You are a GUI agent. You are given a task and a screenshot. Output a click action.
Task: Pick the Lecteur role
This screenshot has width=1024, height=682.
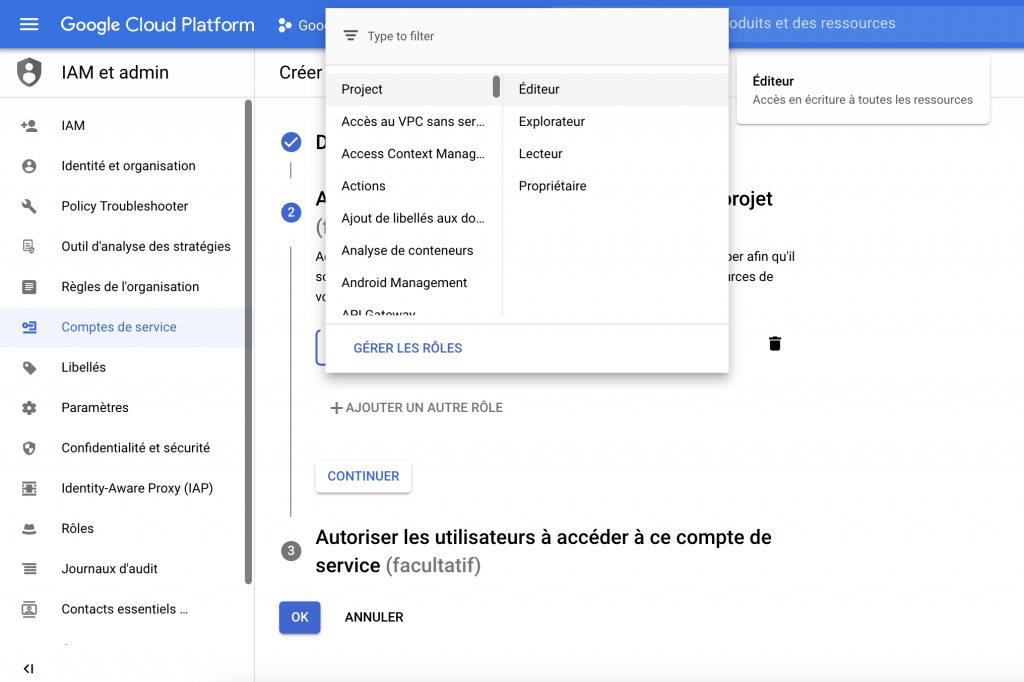[x=540, y=154]
